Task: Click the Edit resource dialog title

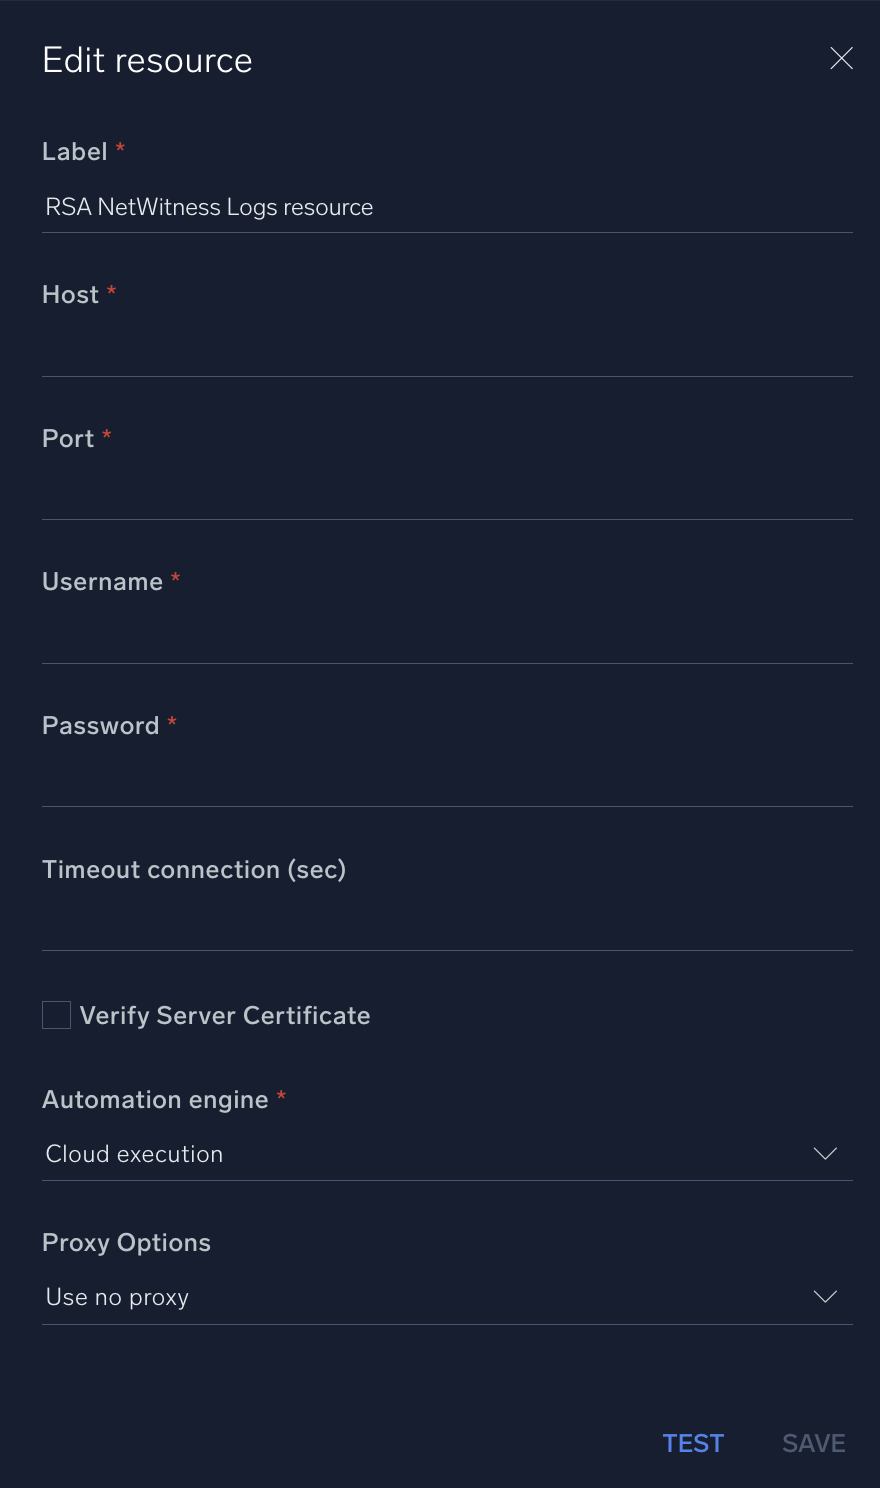Action: (x=146, y=60)
